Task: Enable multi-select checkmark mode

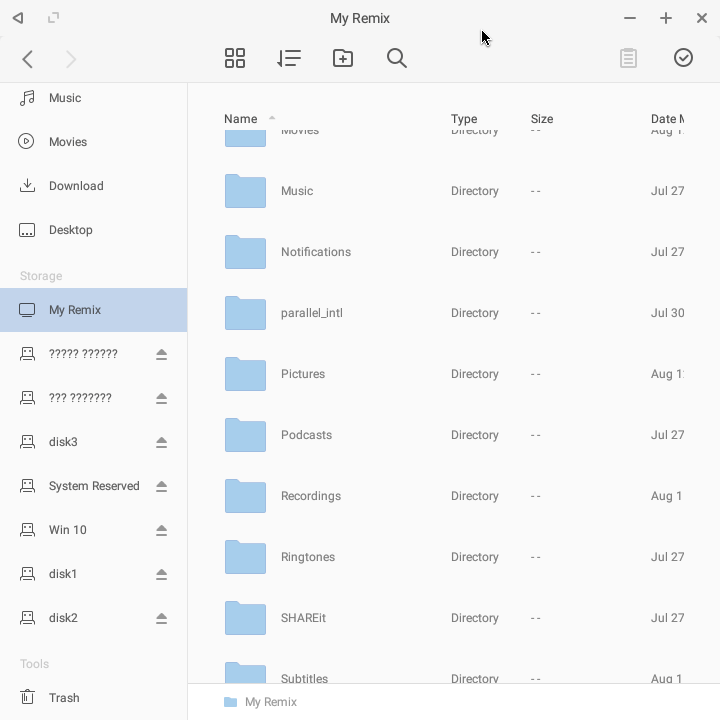Action: tap(683, 58)
